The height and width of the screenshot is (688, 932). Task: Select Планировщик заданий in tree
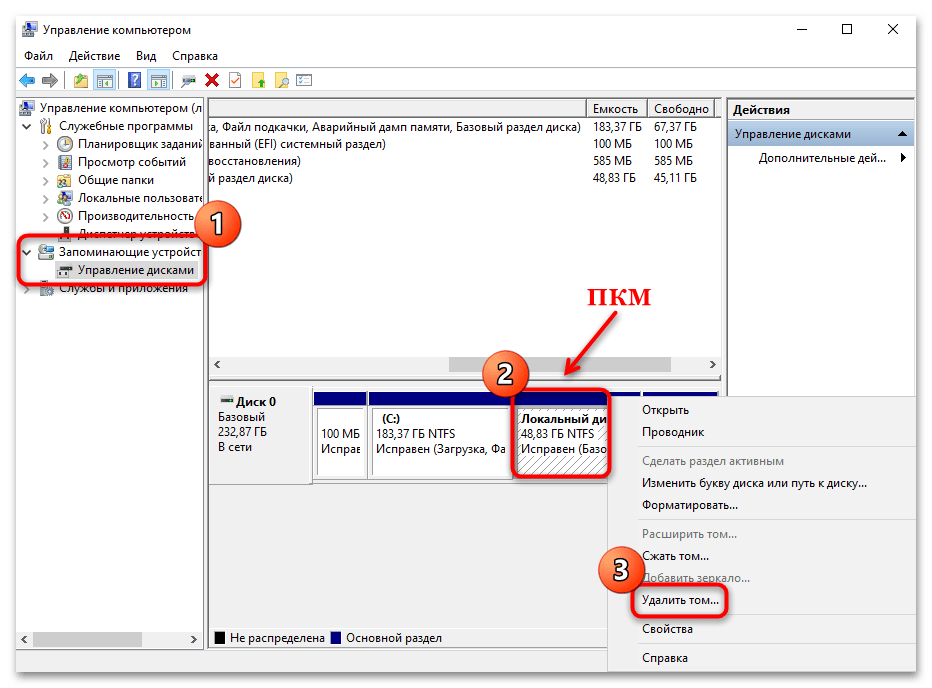click(140, 144)
